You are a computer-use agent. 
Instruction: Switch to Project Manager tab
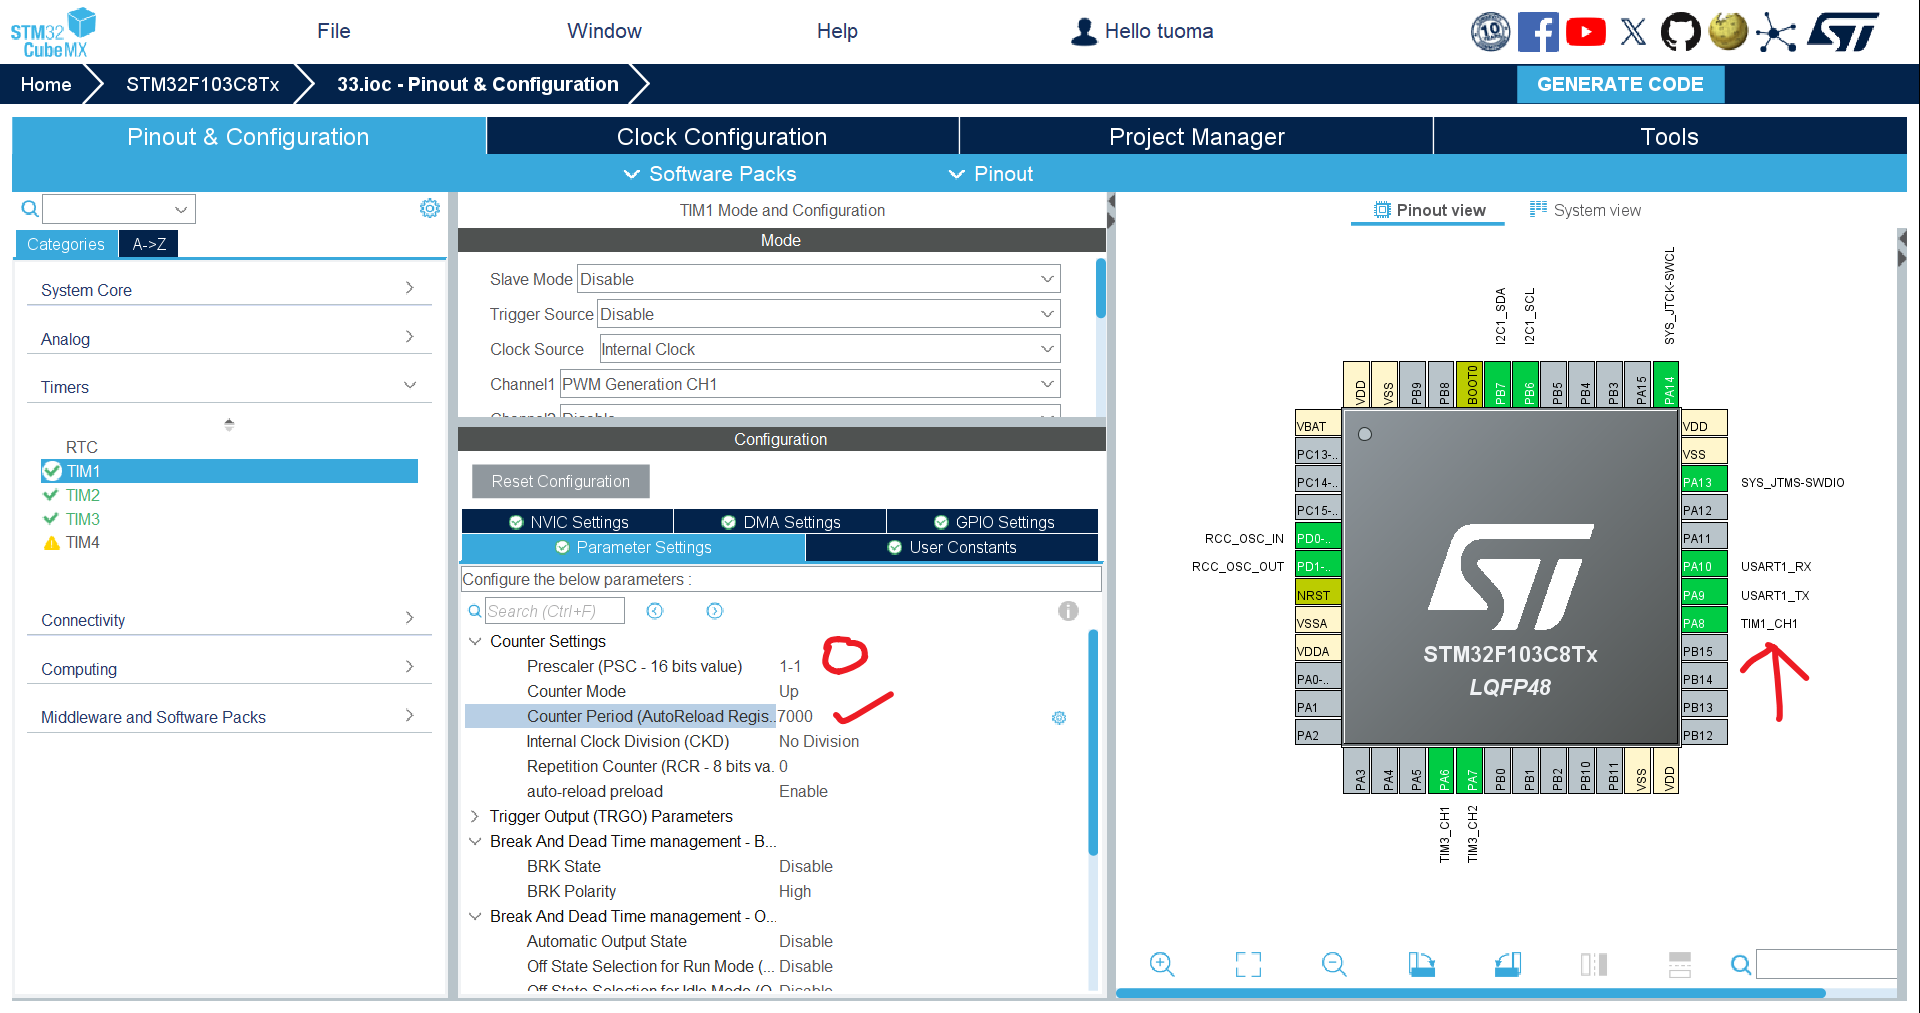[1196, 136]
